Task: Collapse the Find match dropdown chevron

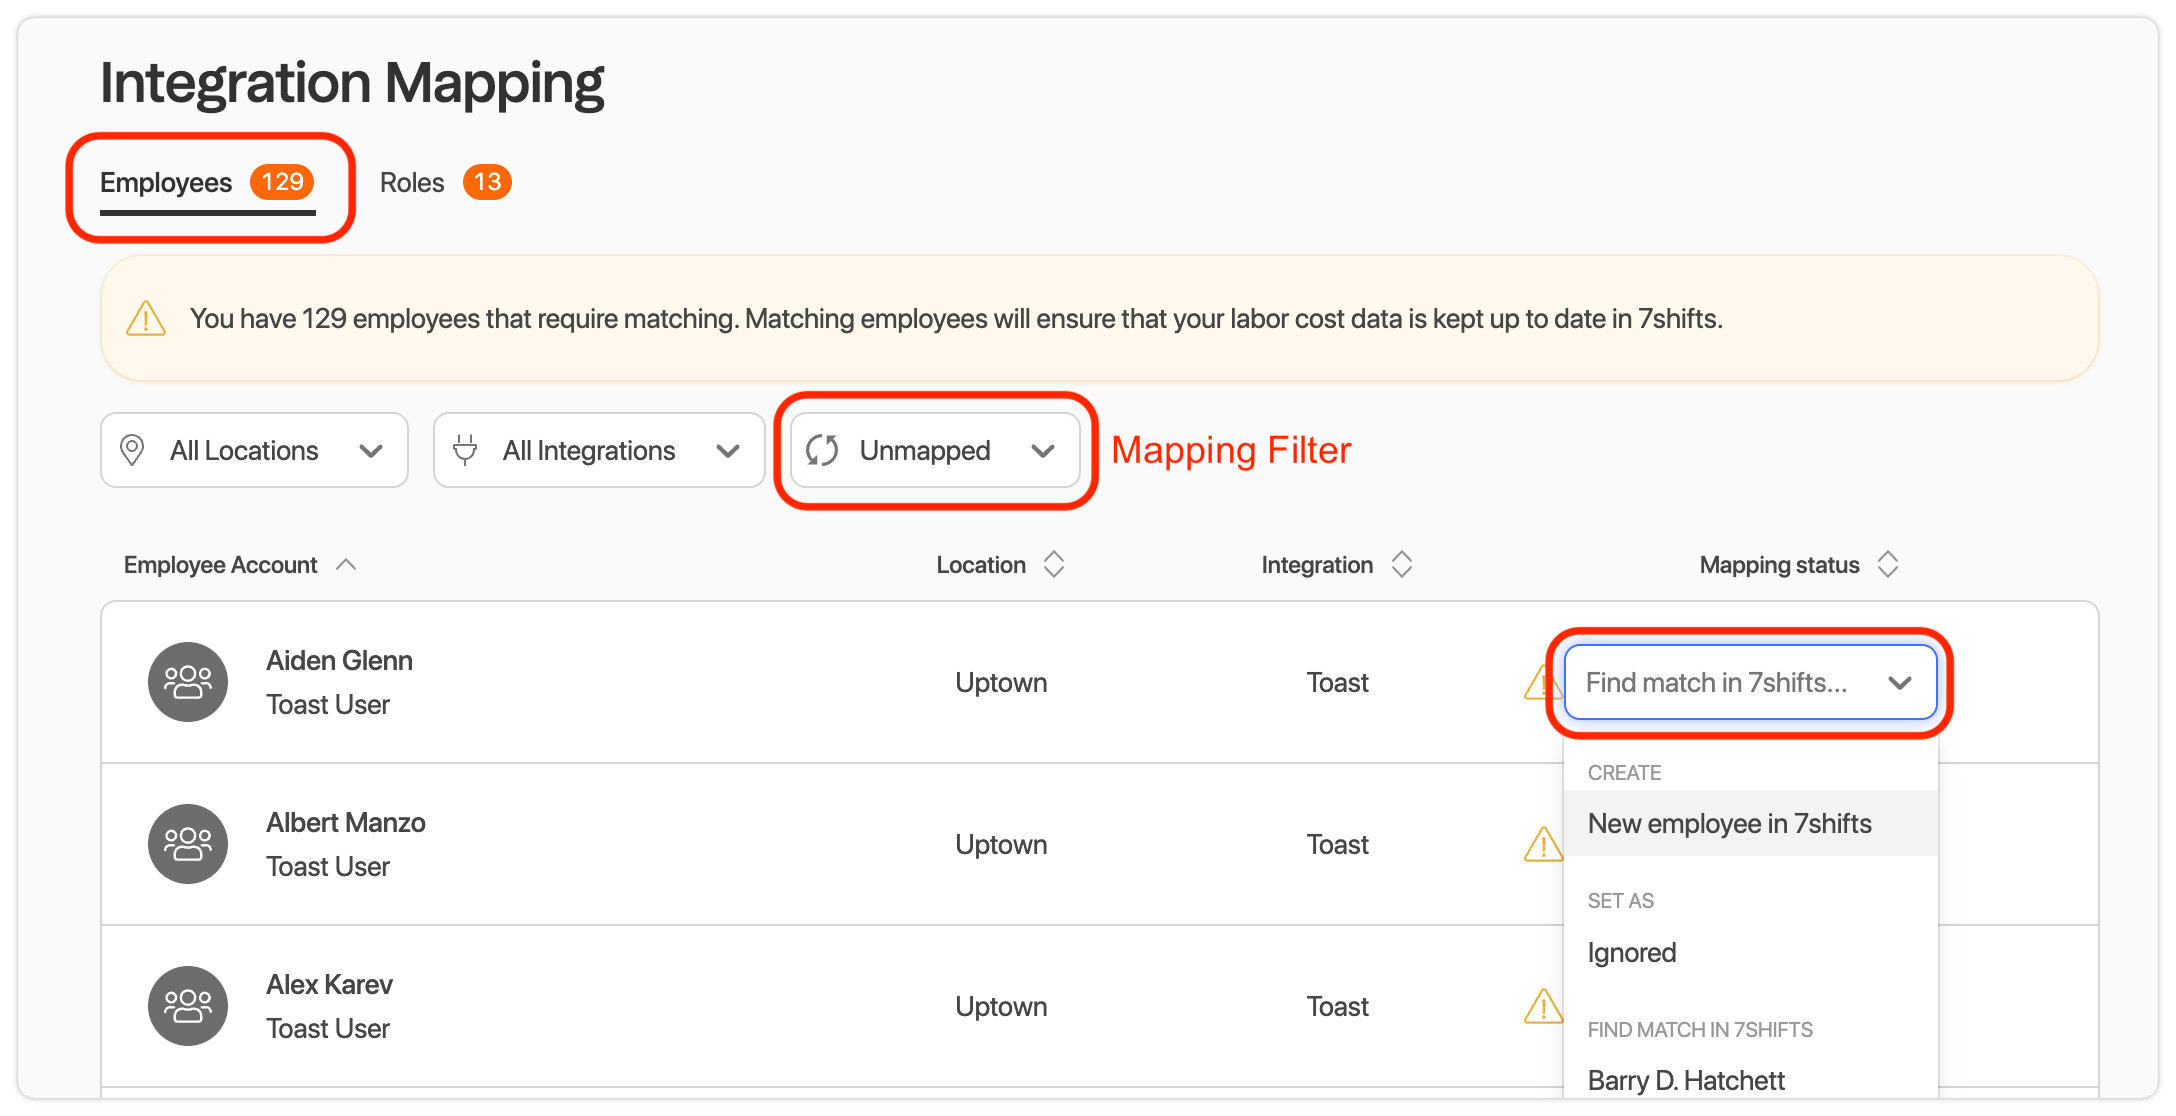Action: pyautogui.click(x=1900, y=683)
